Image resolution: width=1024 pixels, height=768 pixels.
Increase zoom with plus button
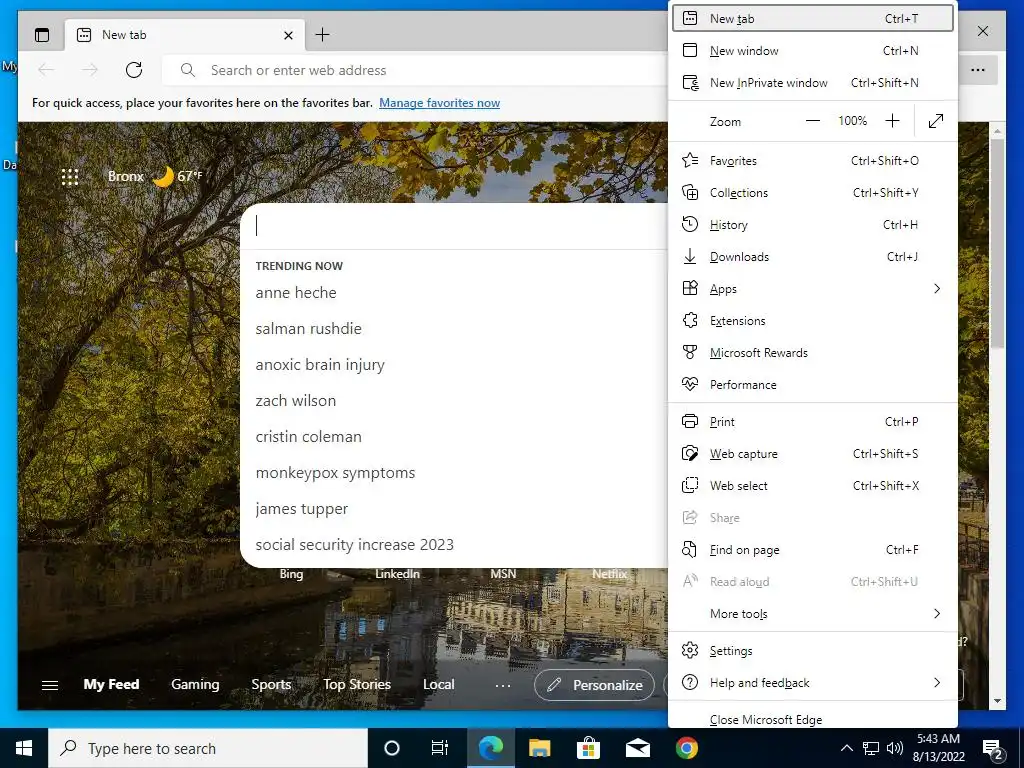pos(892,121)
